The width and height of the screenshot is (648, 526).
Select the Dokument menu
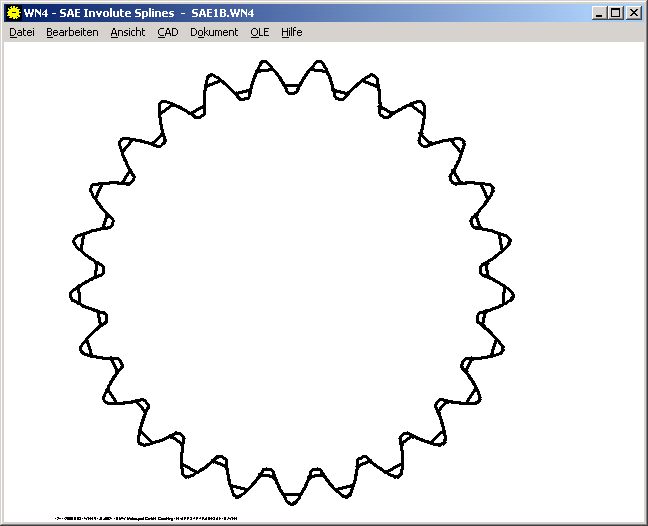[214, 32]
